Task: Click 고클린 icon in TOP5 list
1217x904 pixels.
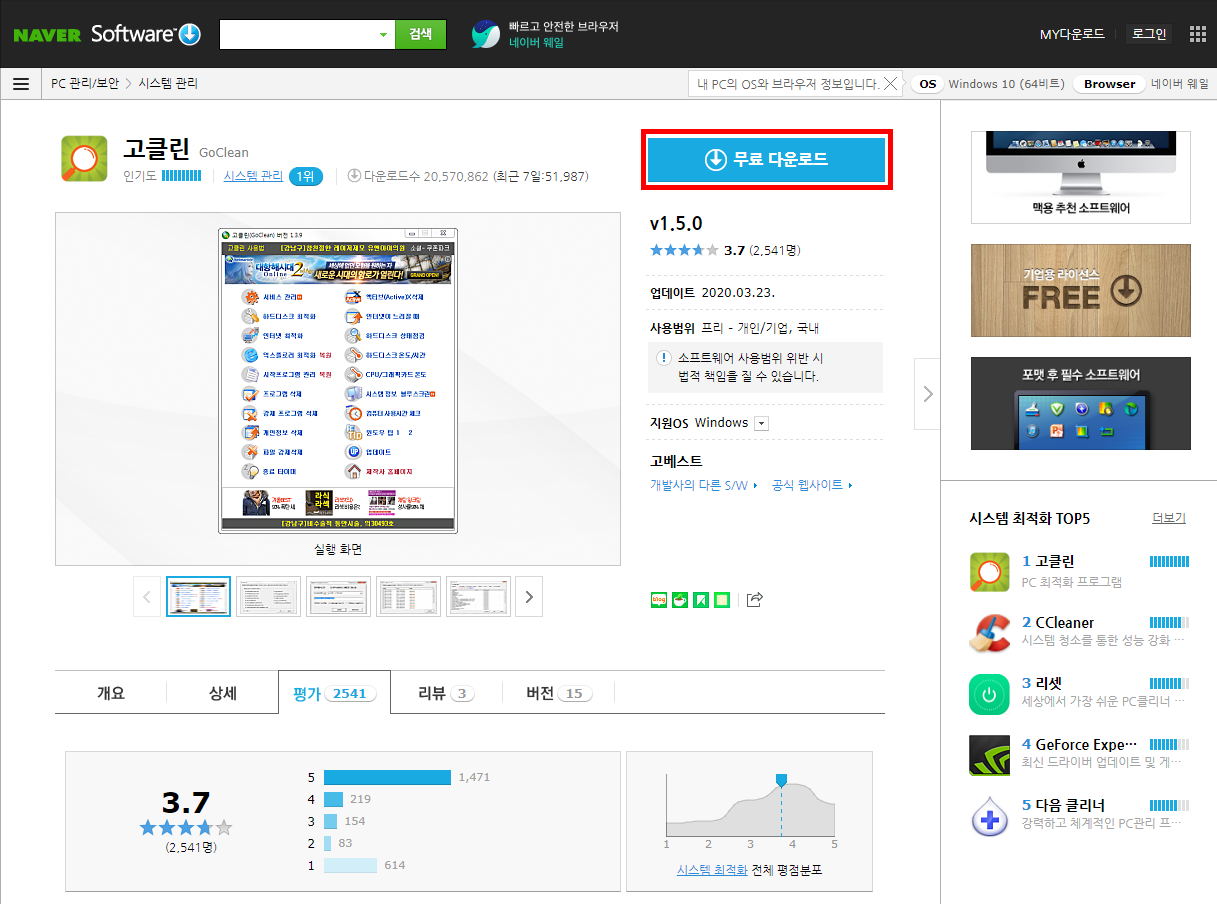Action: click(990, 572)
